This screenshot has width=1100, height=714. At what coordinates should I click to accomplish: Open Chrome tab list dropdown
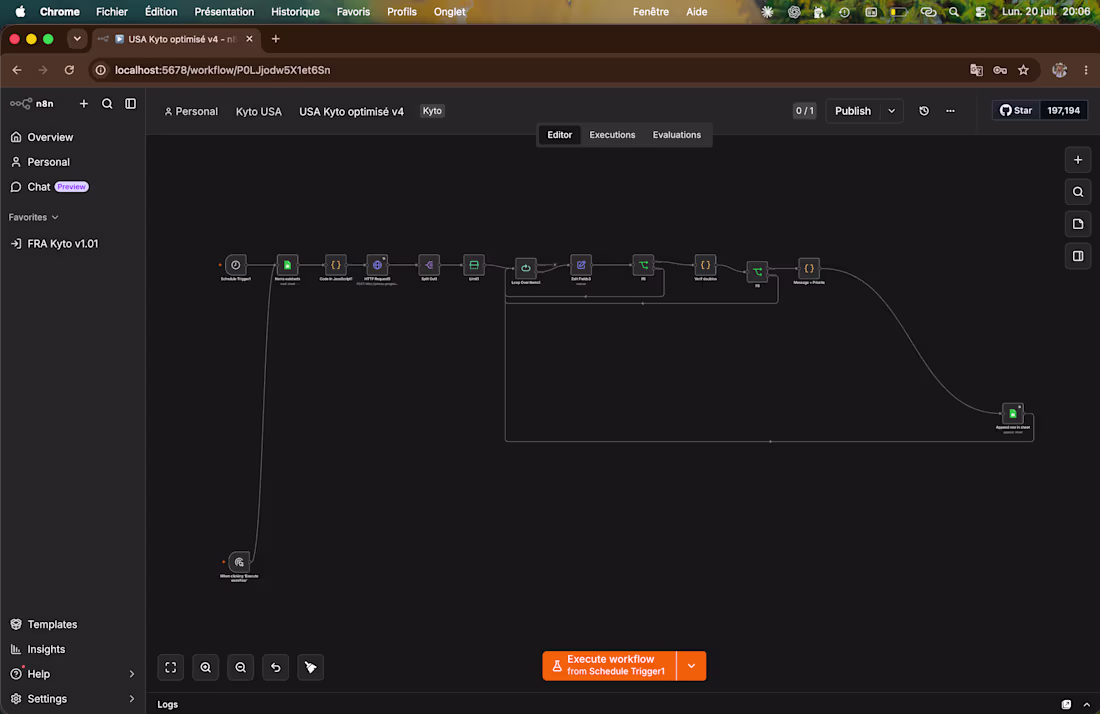pos(76,39)
